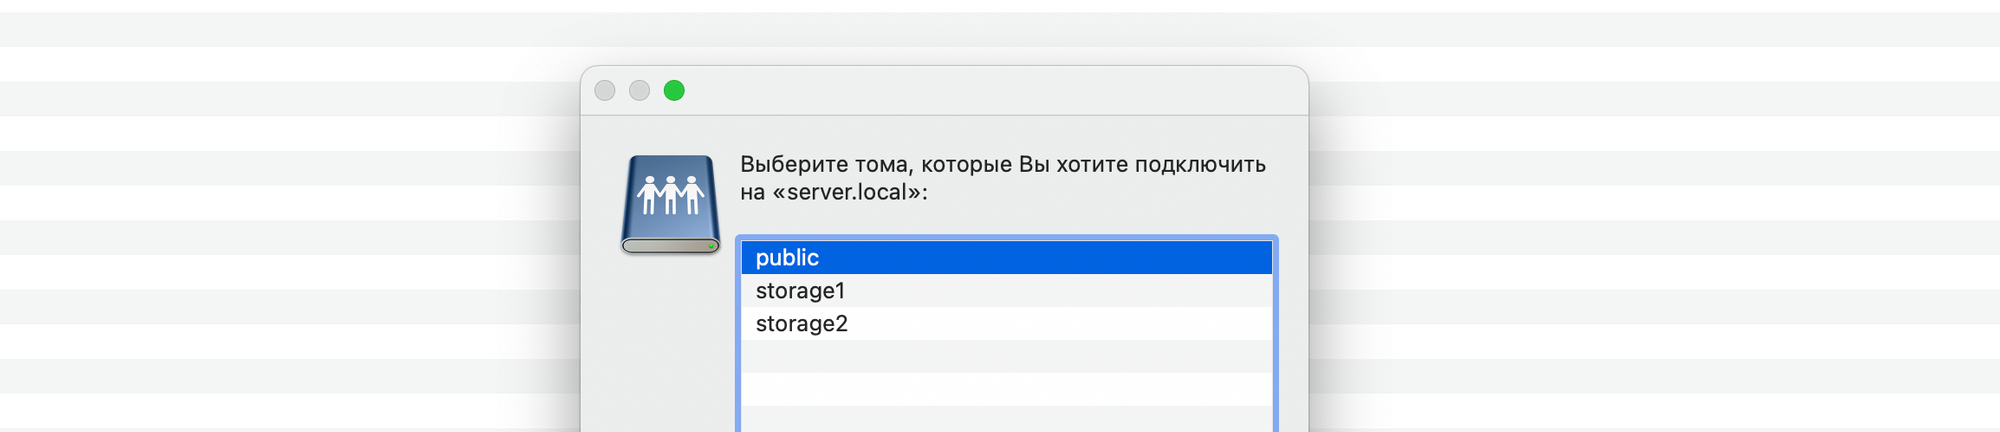The width and height of the screenshot is (2000, 432).
Task: Click the people figures on the drive icon
Action: (670, 194)
